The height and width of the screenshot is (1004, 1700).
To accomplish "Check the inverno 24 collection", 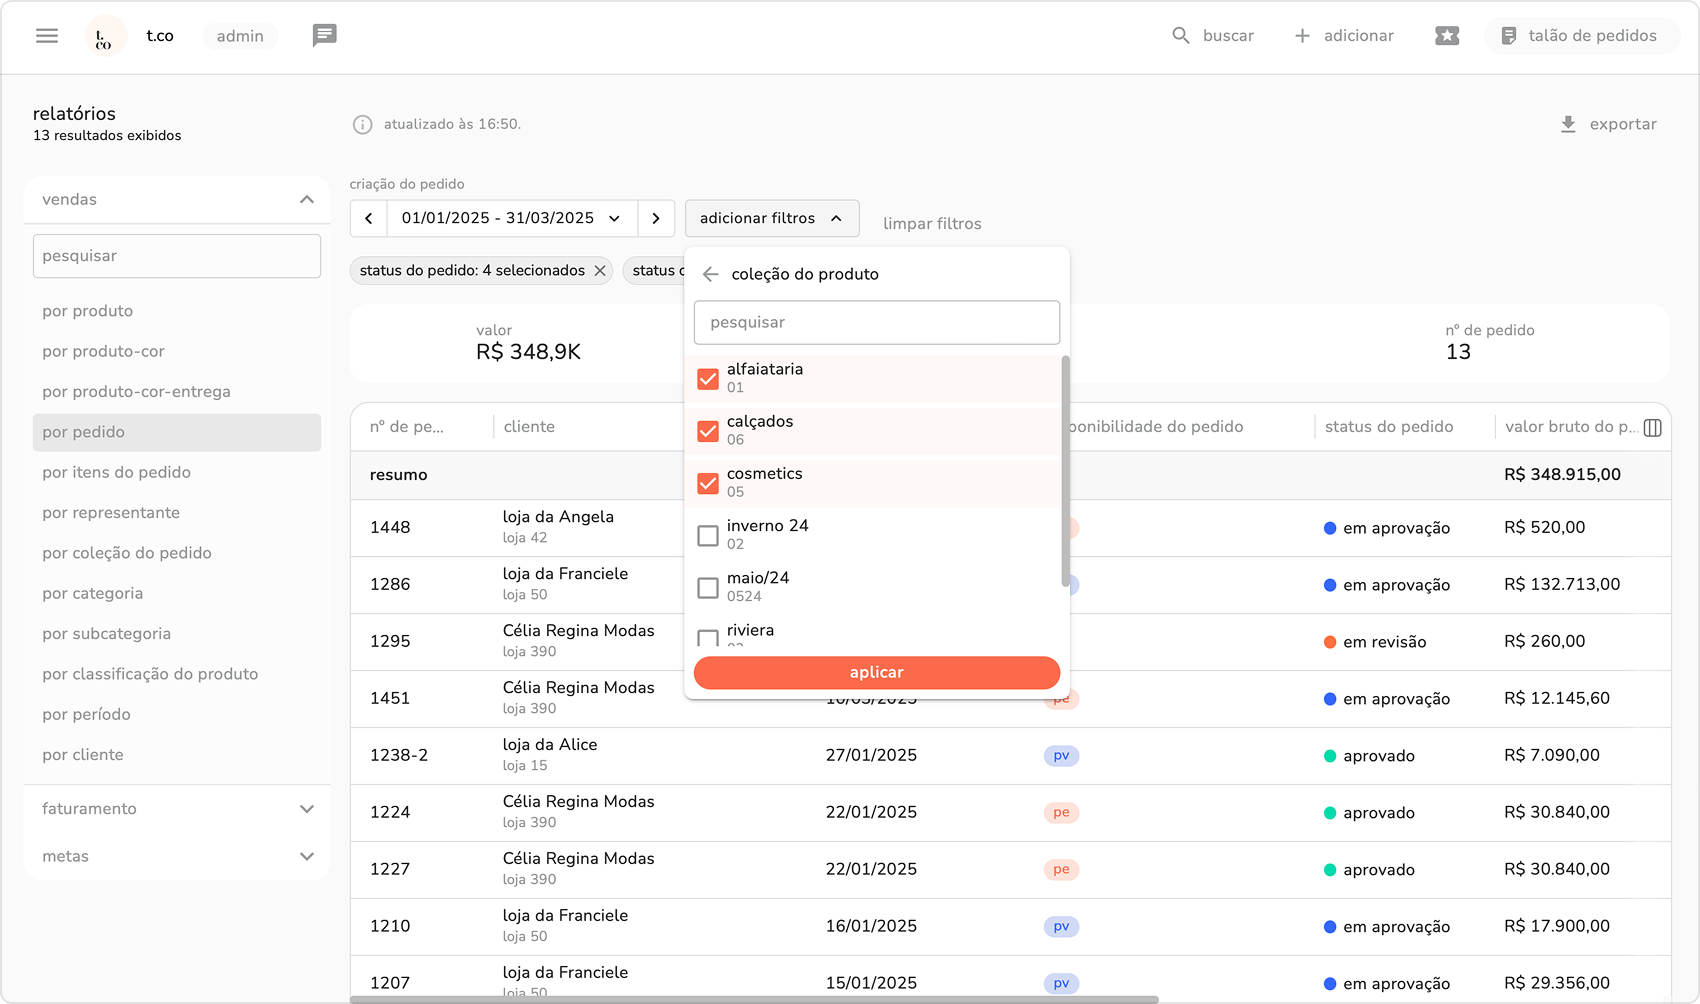I will pyautogui.click(x=708, y=536).
